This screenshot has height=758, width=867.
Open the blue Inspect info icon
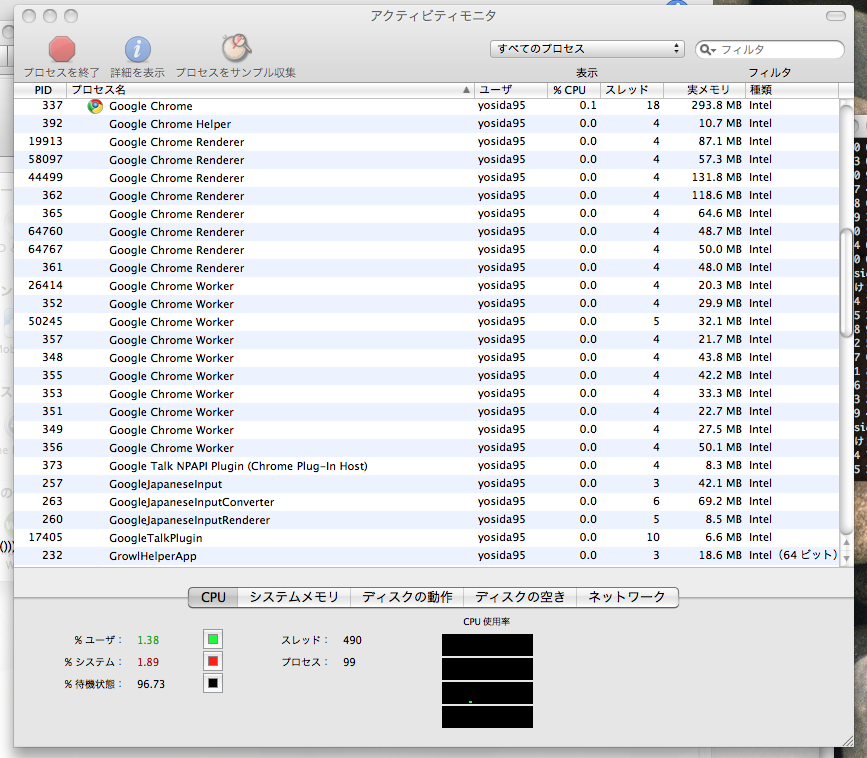point(138,49)
